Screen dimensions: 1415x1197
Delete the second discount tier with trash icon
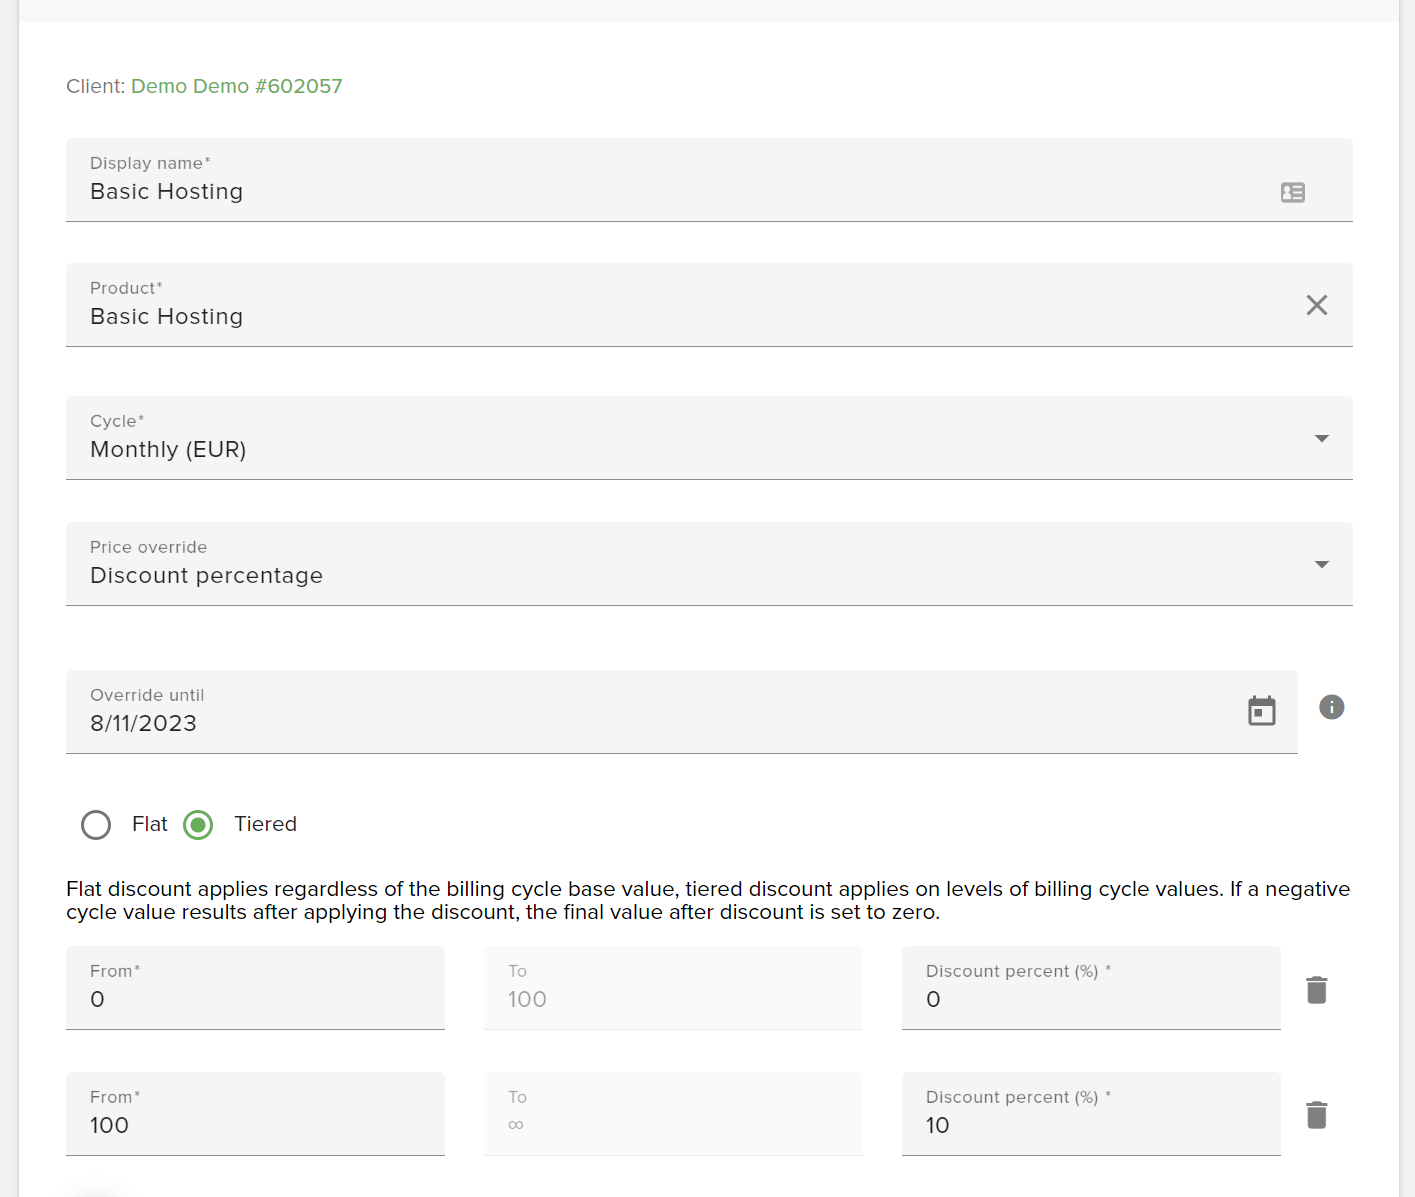click(1316, 1115)
